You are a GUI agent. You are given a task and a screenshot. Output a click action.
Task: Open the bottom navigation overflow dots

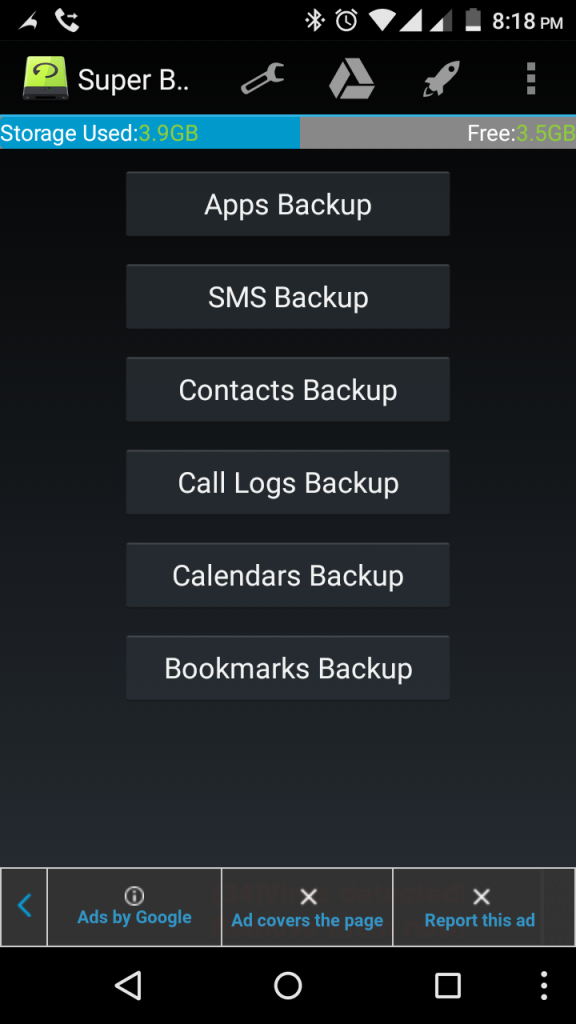[x=544, y=986]
